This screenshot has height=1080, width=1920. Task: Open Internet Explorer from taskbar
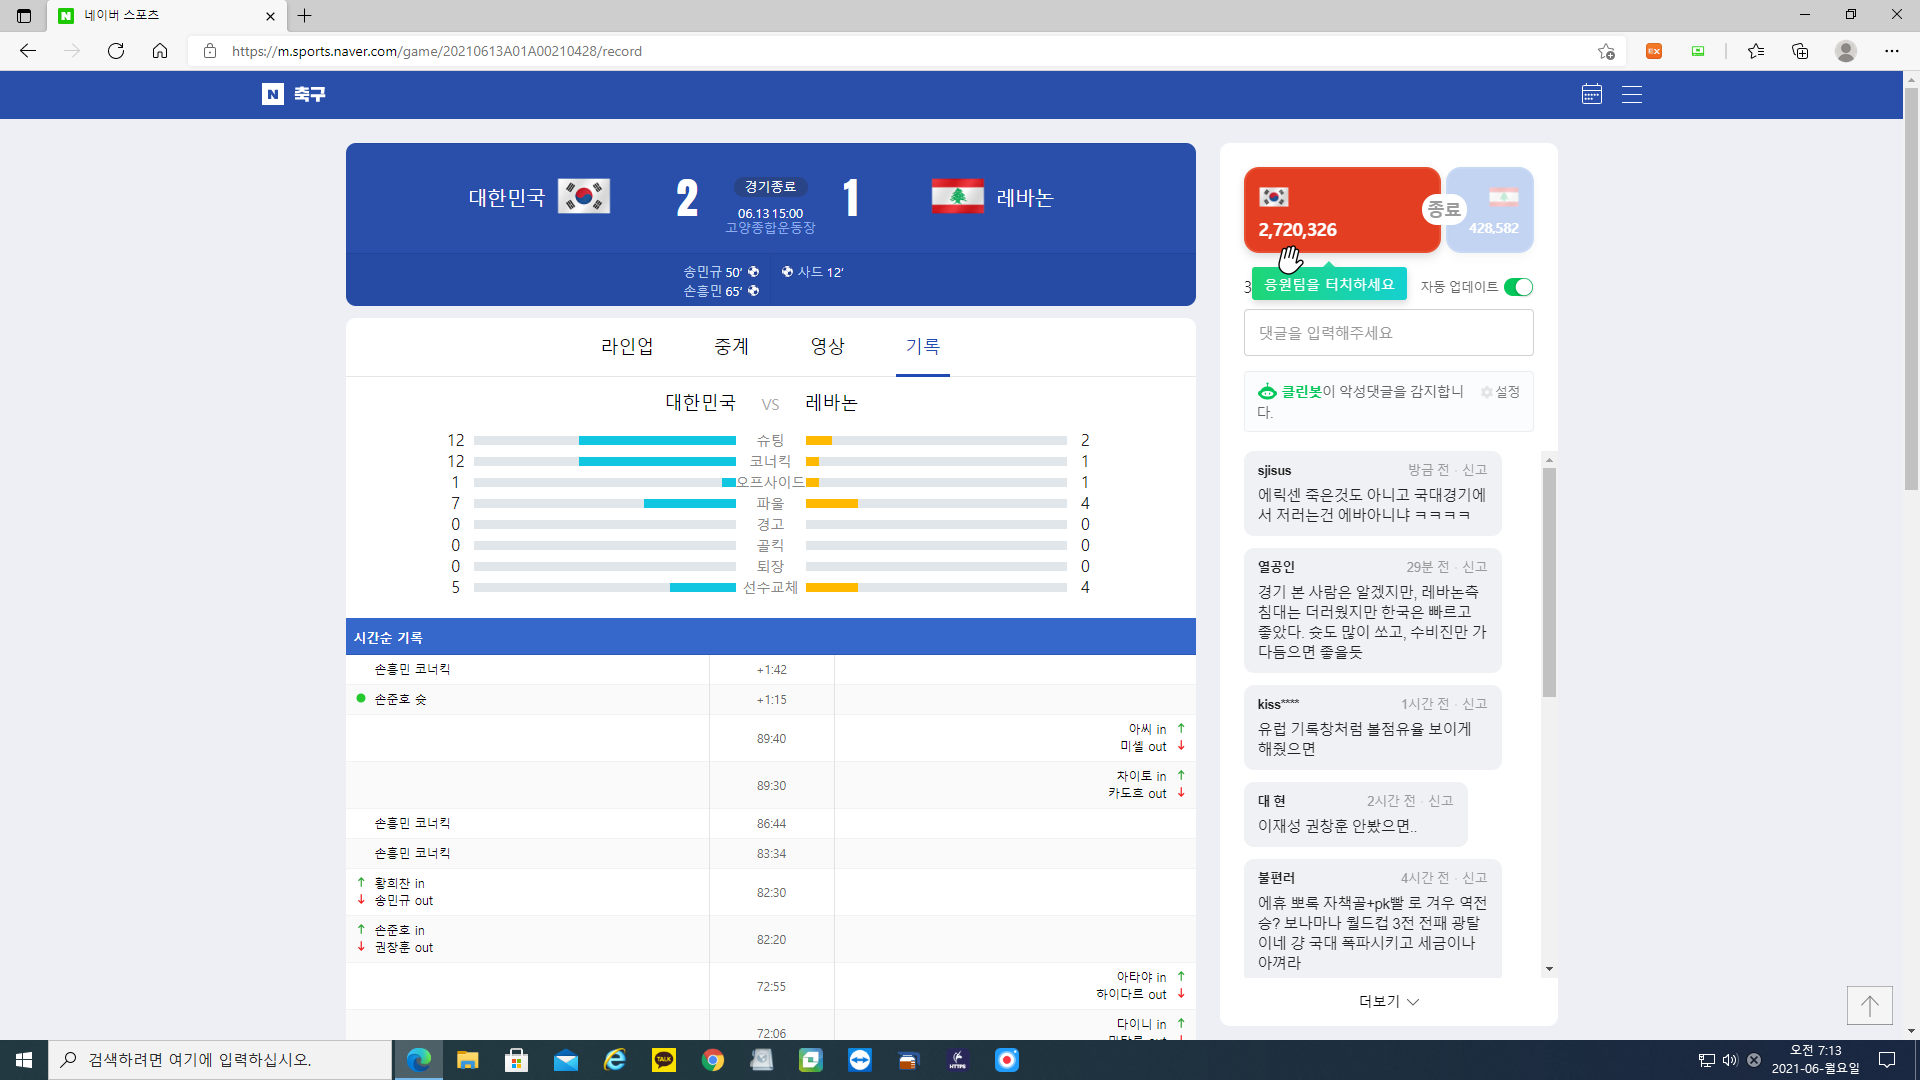[614, 1060]
